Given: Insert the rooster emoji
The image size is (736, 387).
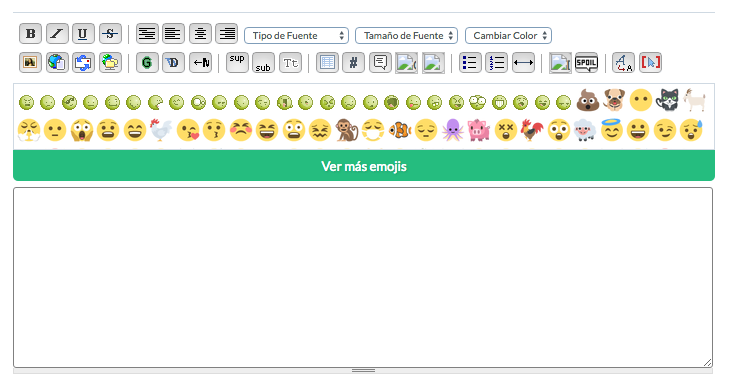Looking at the screenshot, I should click(x=532, y=130).
